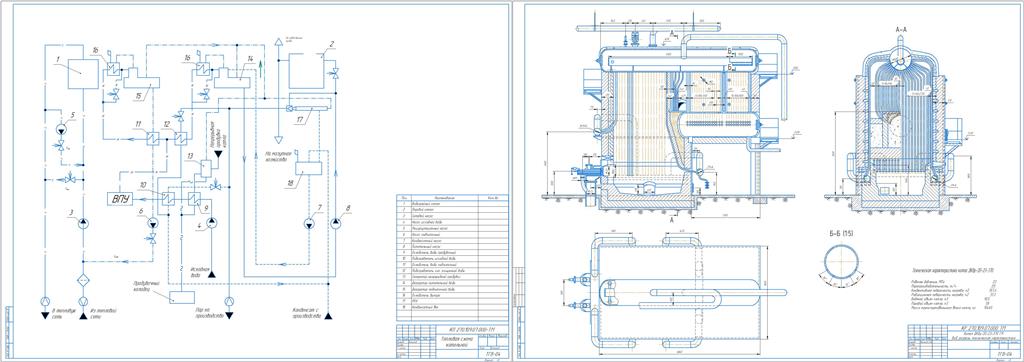Select heat exchanger symbol 11
Screen dimensions: 1024x362
[x=152, y=138]
